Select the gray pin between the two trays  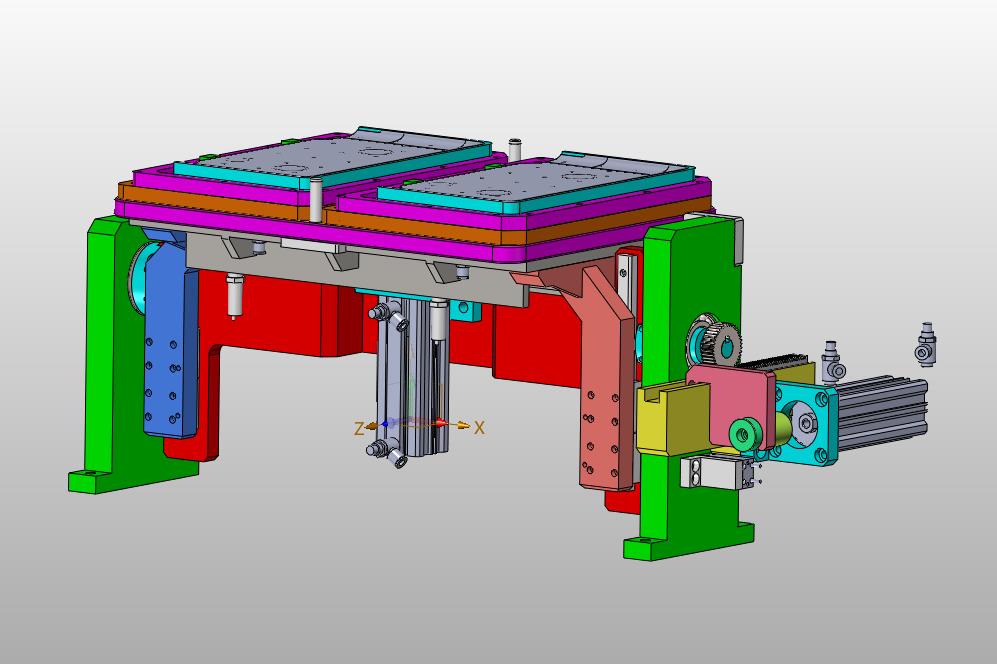point(315,201)
